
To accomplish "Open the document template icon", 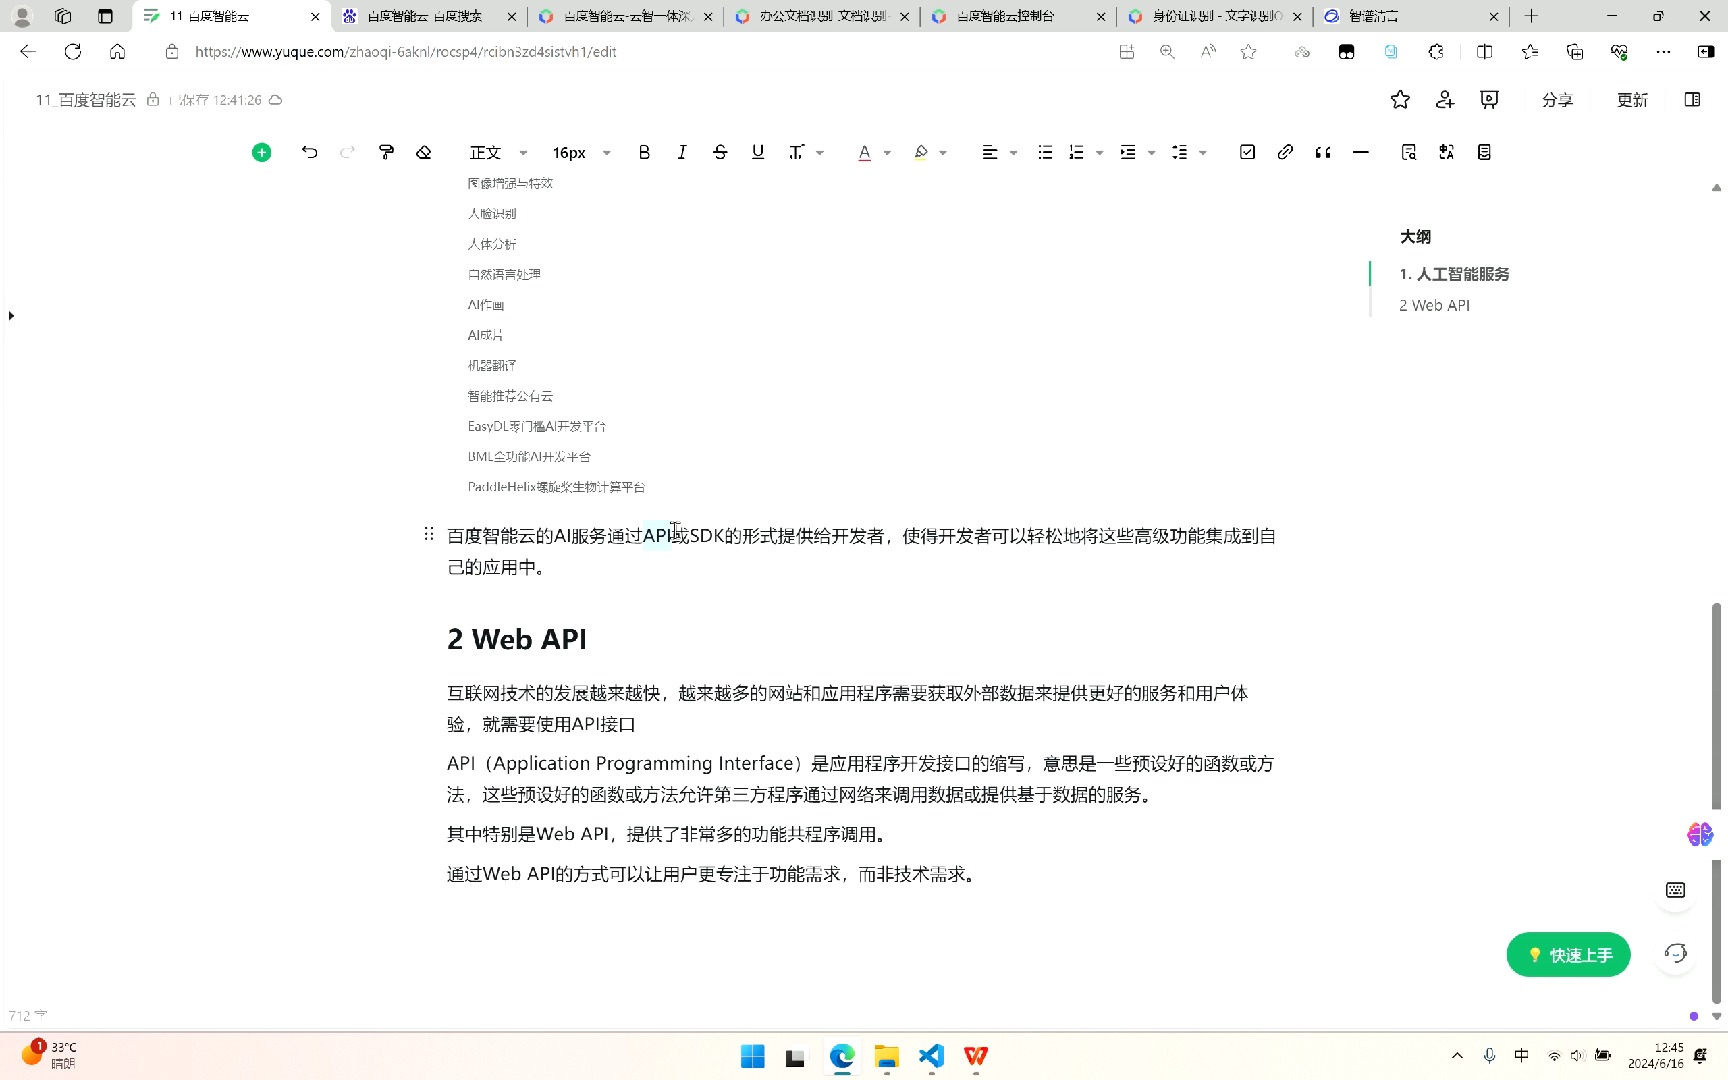I will click(x=1484, y=152).
